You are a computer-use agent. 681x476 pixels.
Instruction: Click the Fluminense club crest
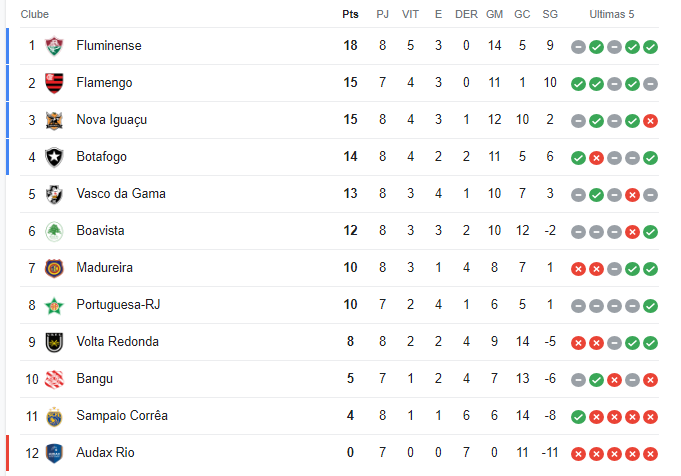pyautogui.click(x=54, y=46)
